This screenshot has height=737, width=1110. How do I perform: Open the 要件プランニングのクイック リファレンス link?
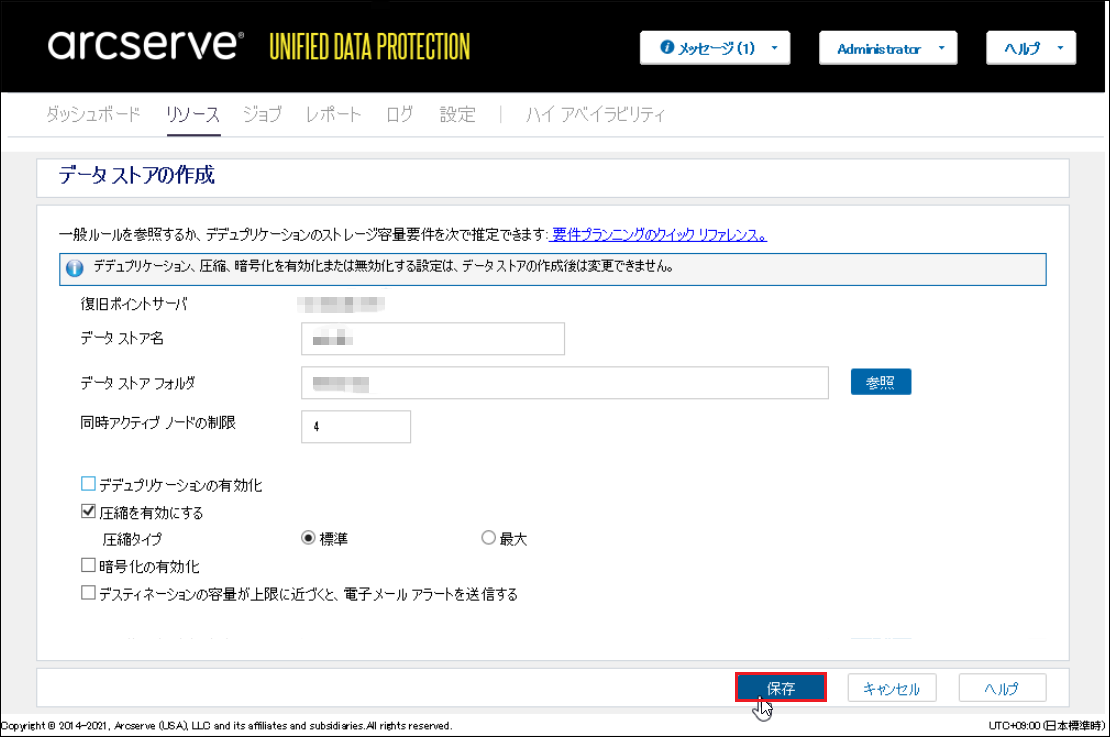tap(659, 234)
